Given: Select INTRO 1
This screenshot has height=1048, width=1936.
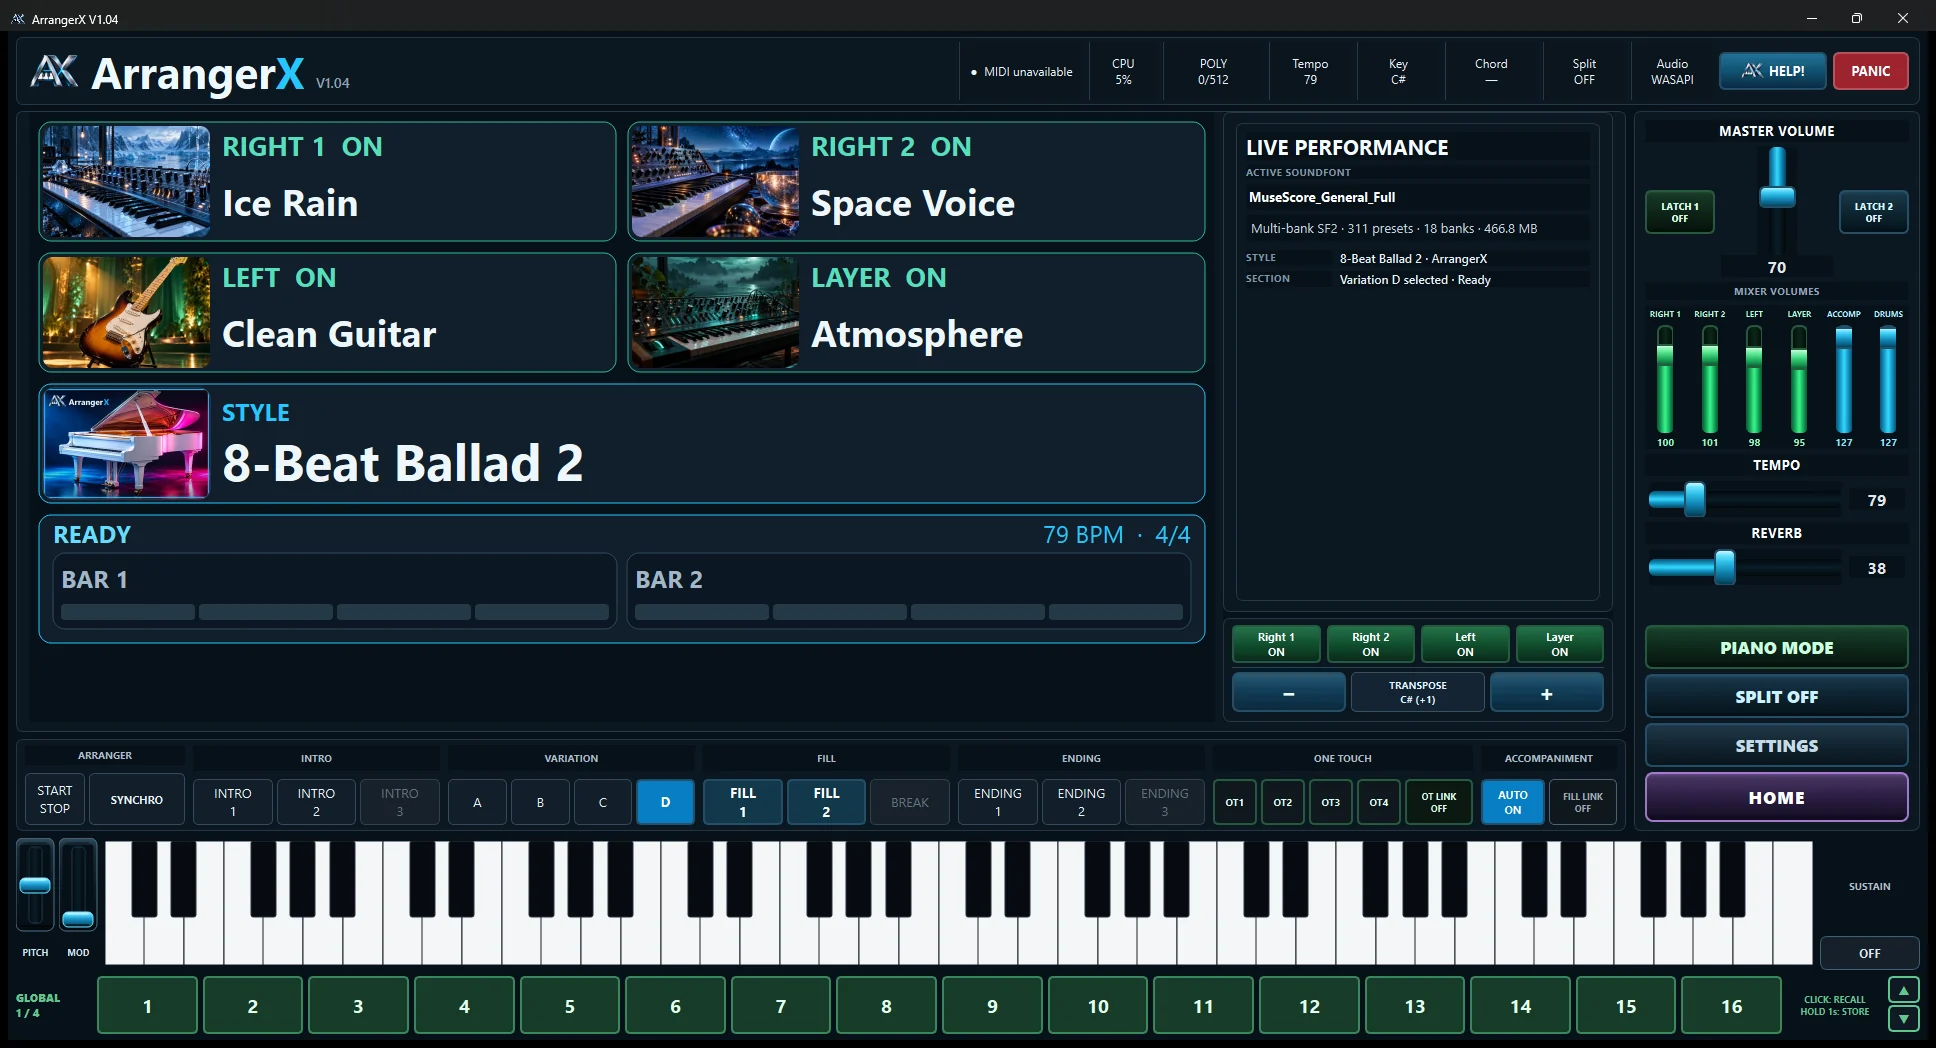Looking at the screenshot, I should [233, 801].
